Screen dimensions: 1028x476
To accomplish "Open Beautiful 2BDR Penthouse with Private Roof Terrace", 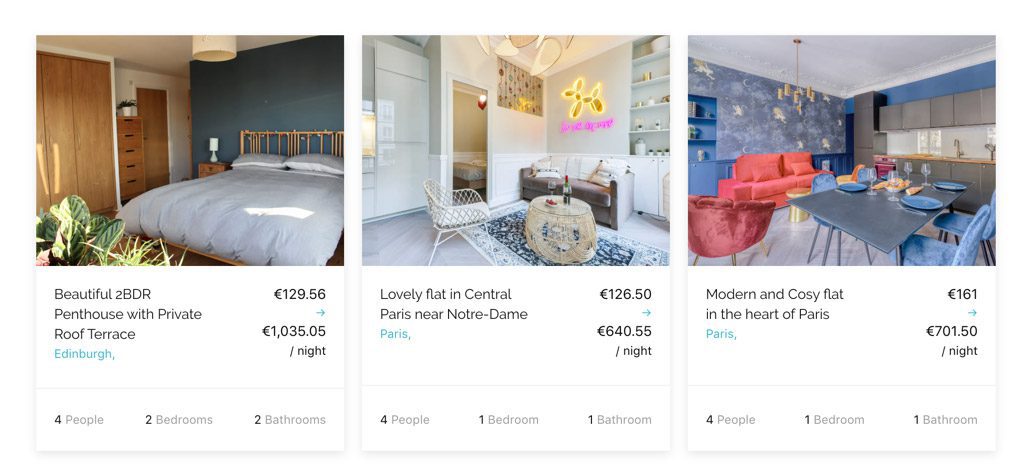I will [x=128, y=314].
